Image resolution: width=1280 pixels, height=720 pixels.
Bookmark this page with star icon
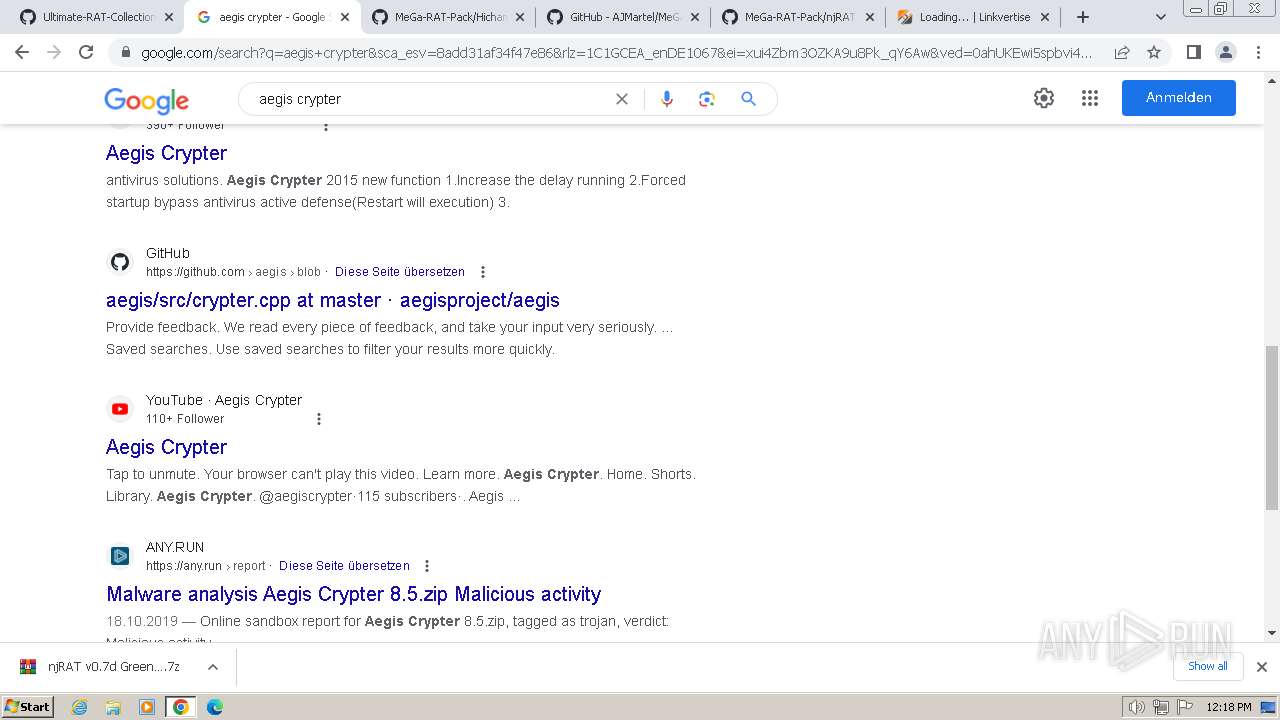(1154, 52)
